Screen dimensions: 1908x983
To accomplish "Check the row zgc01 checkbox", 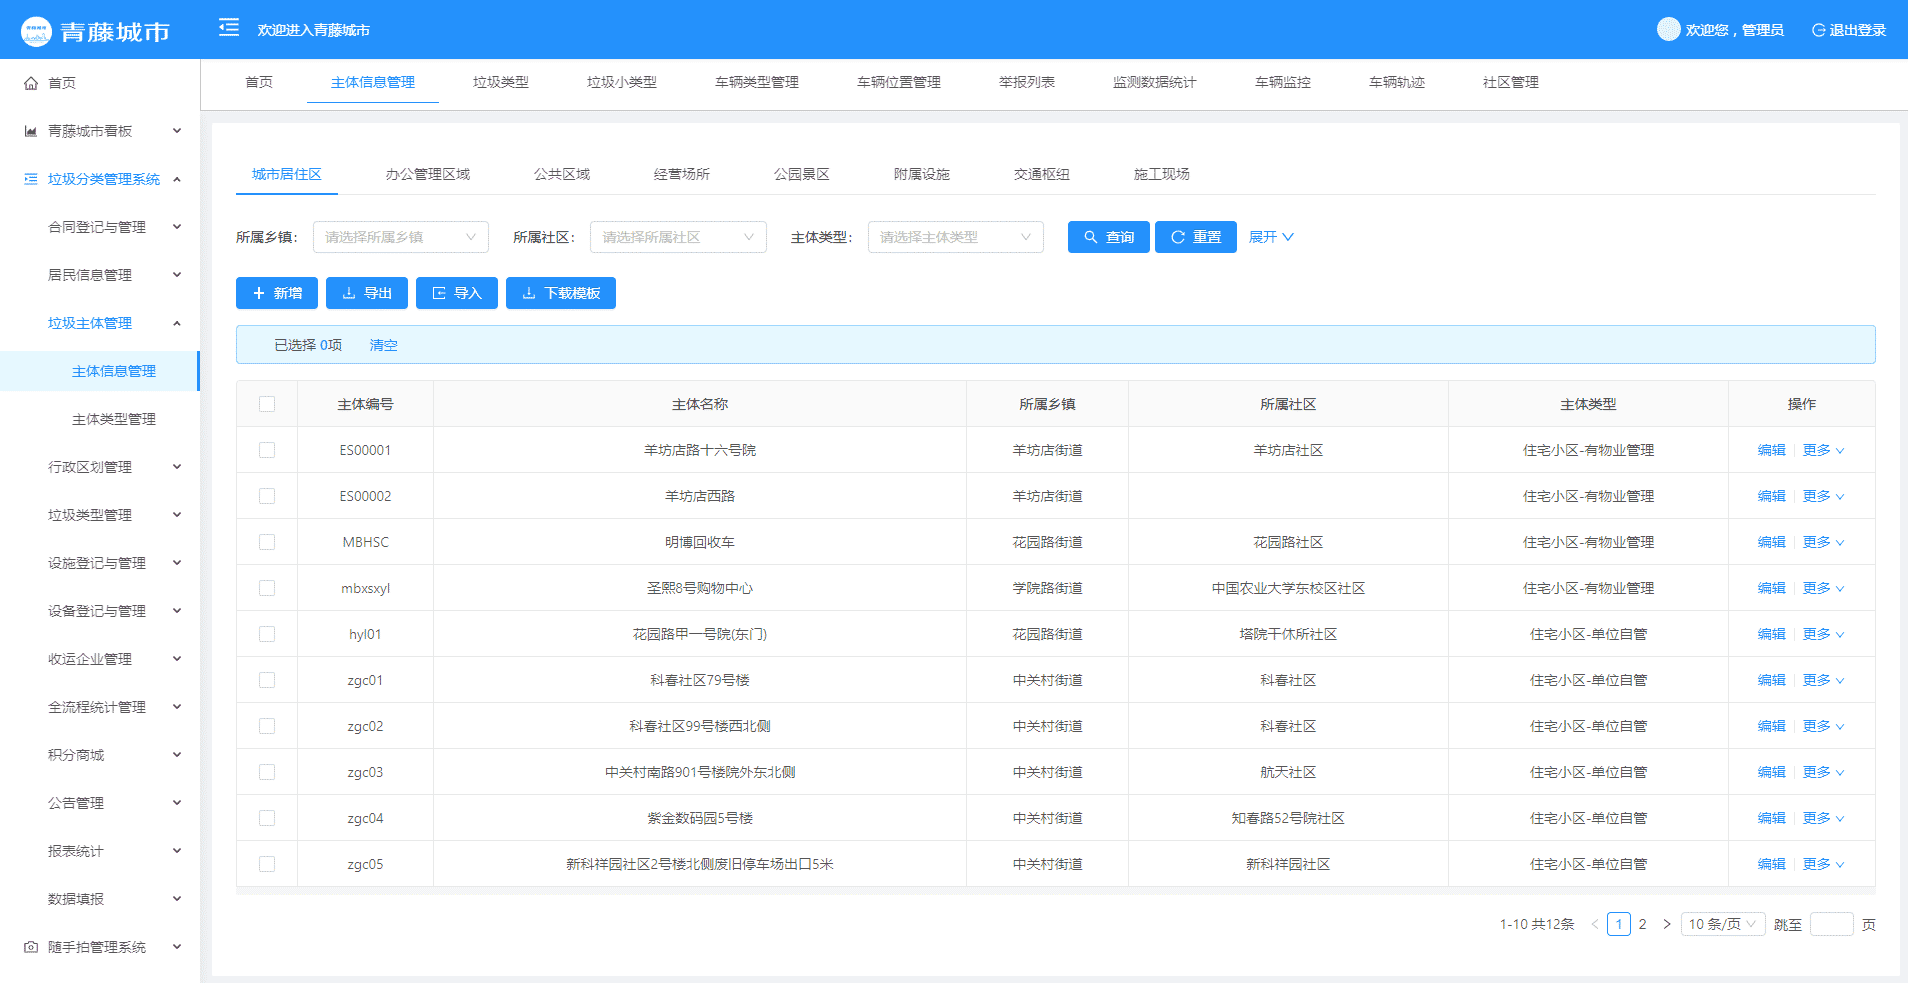I will coord(267,680).
